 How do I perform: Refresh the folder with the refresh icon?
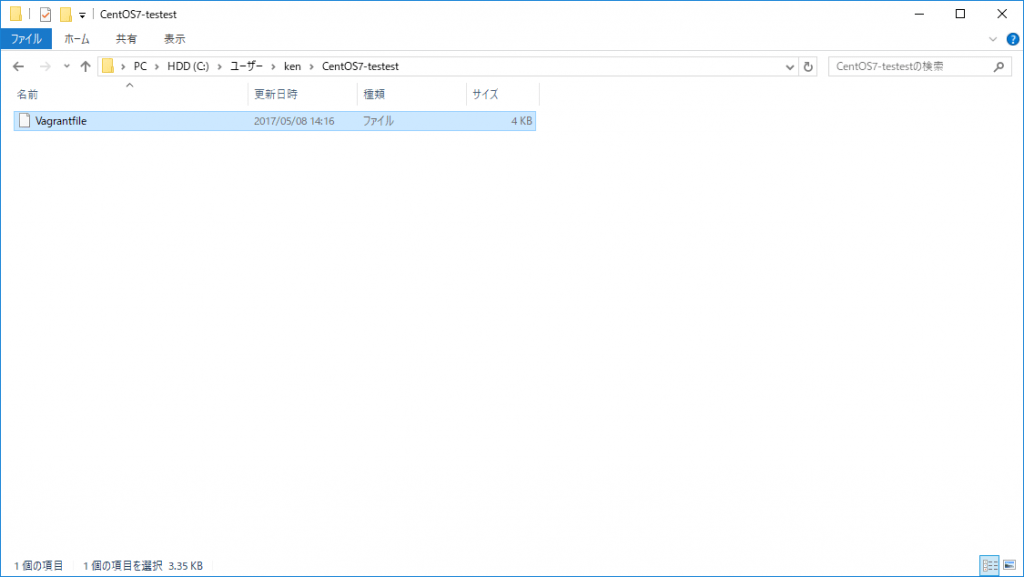pyautogui.click(x=808, y=66)
